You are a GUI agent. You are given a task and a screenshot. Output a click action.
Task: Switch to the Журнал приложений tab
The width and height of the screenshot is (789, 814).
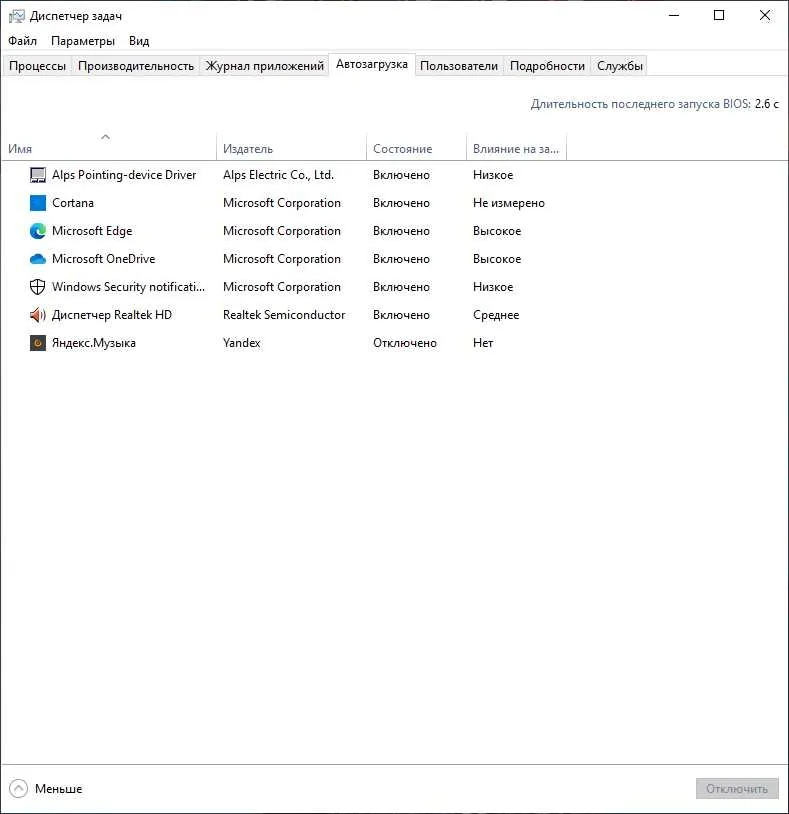[x=265, y=66]
